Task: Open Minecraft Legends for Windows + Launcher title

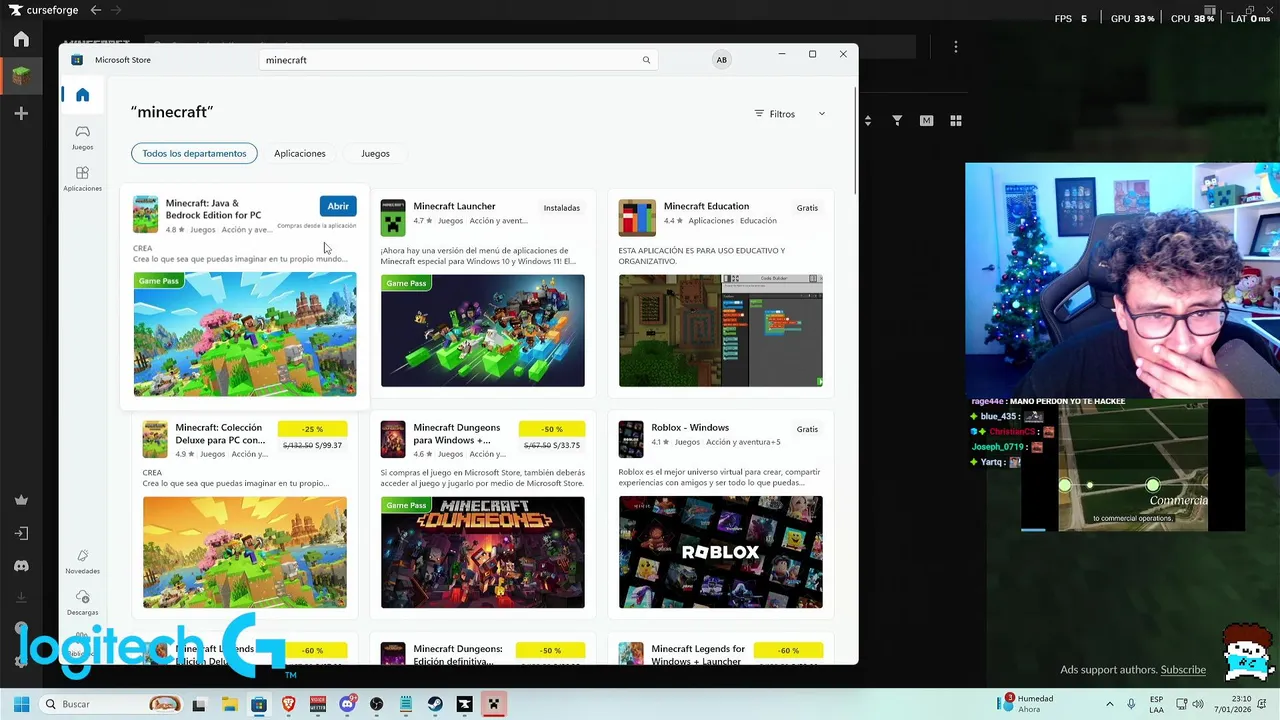Action: 698,654
